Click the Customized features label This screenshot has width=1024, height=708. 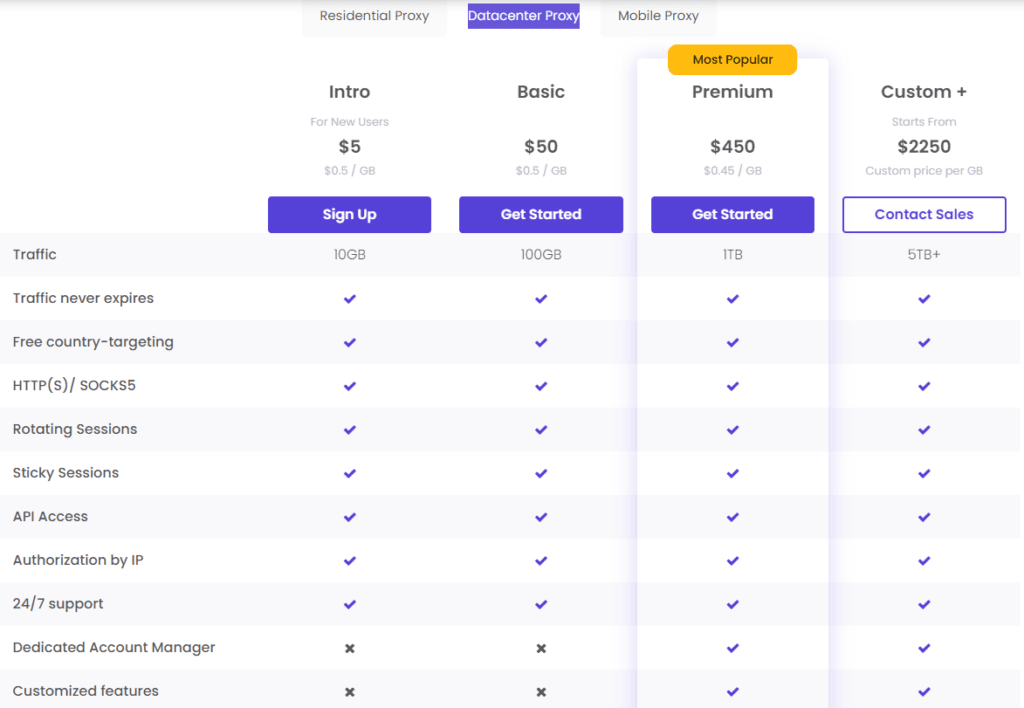[x=86, y=691]
